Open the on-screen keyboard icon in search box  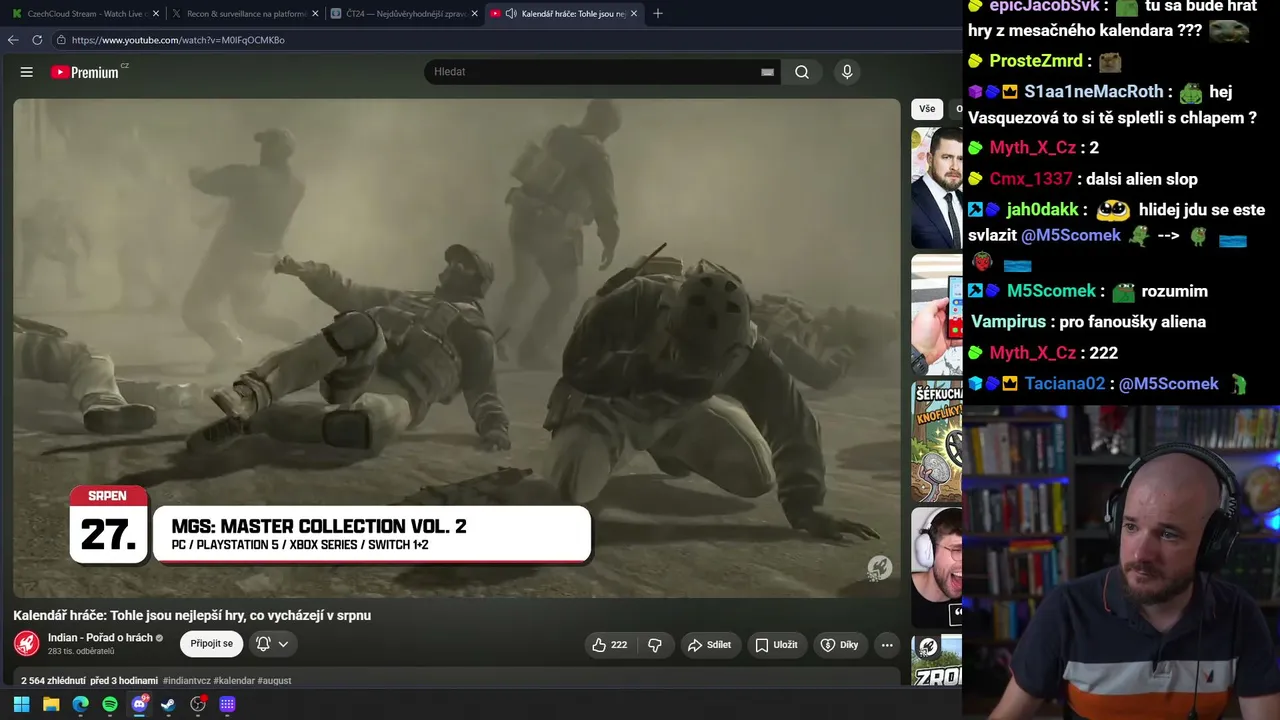point(767,72)
